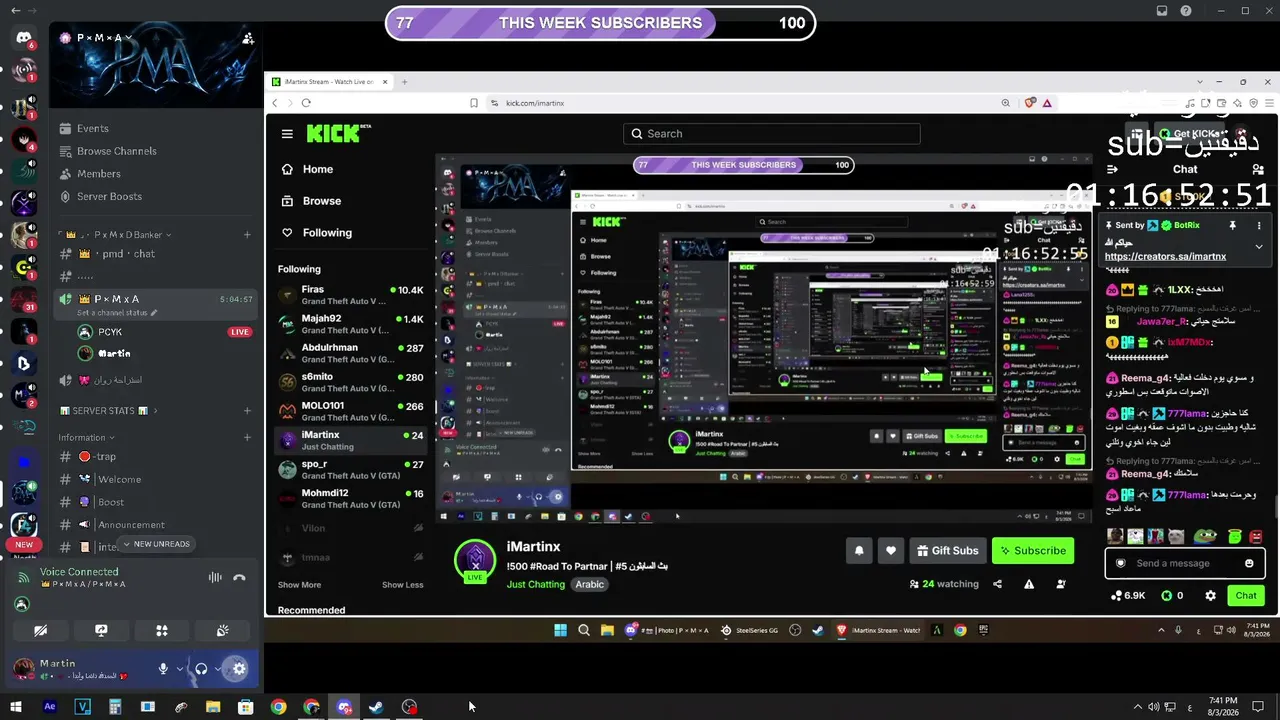1280x720 pixels.
Task: Open Majah92 channel in Following list
Action: [x=350, y=324]
